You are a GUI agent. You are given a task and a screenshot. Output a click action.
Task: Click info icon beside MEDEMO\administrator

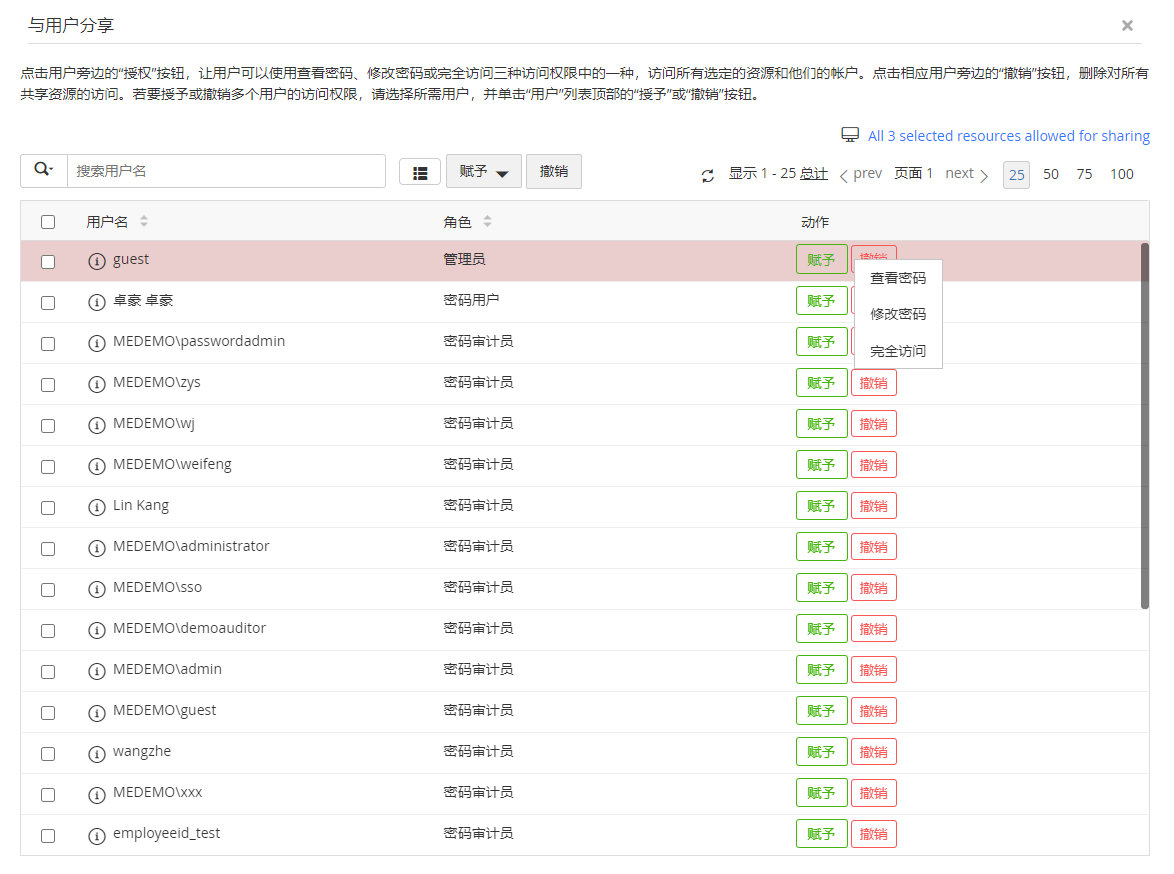click(97, 548)
